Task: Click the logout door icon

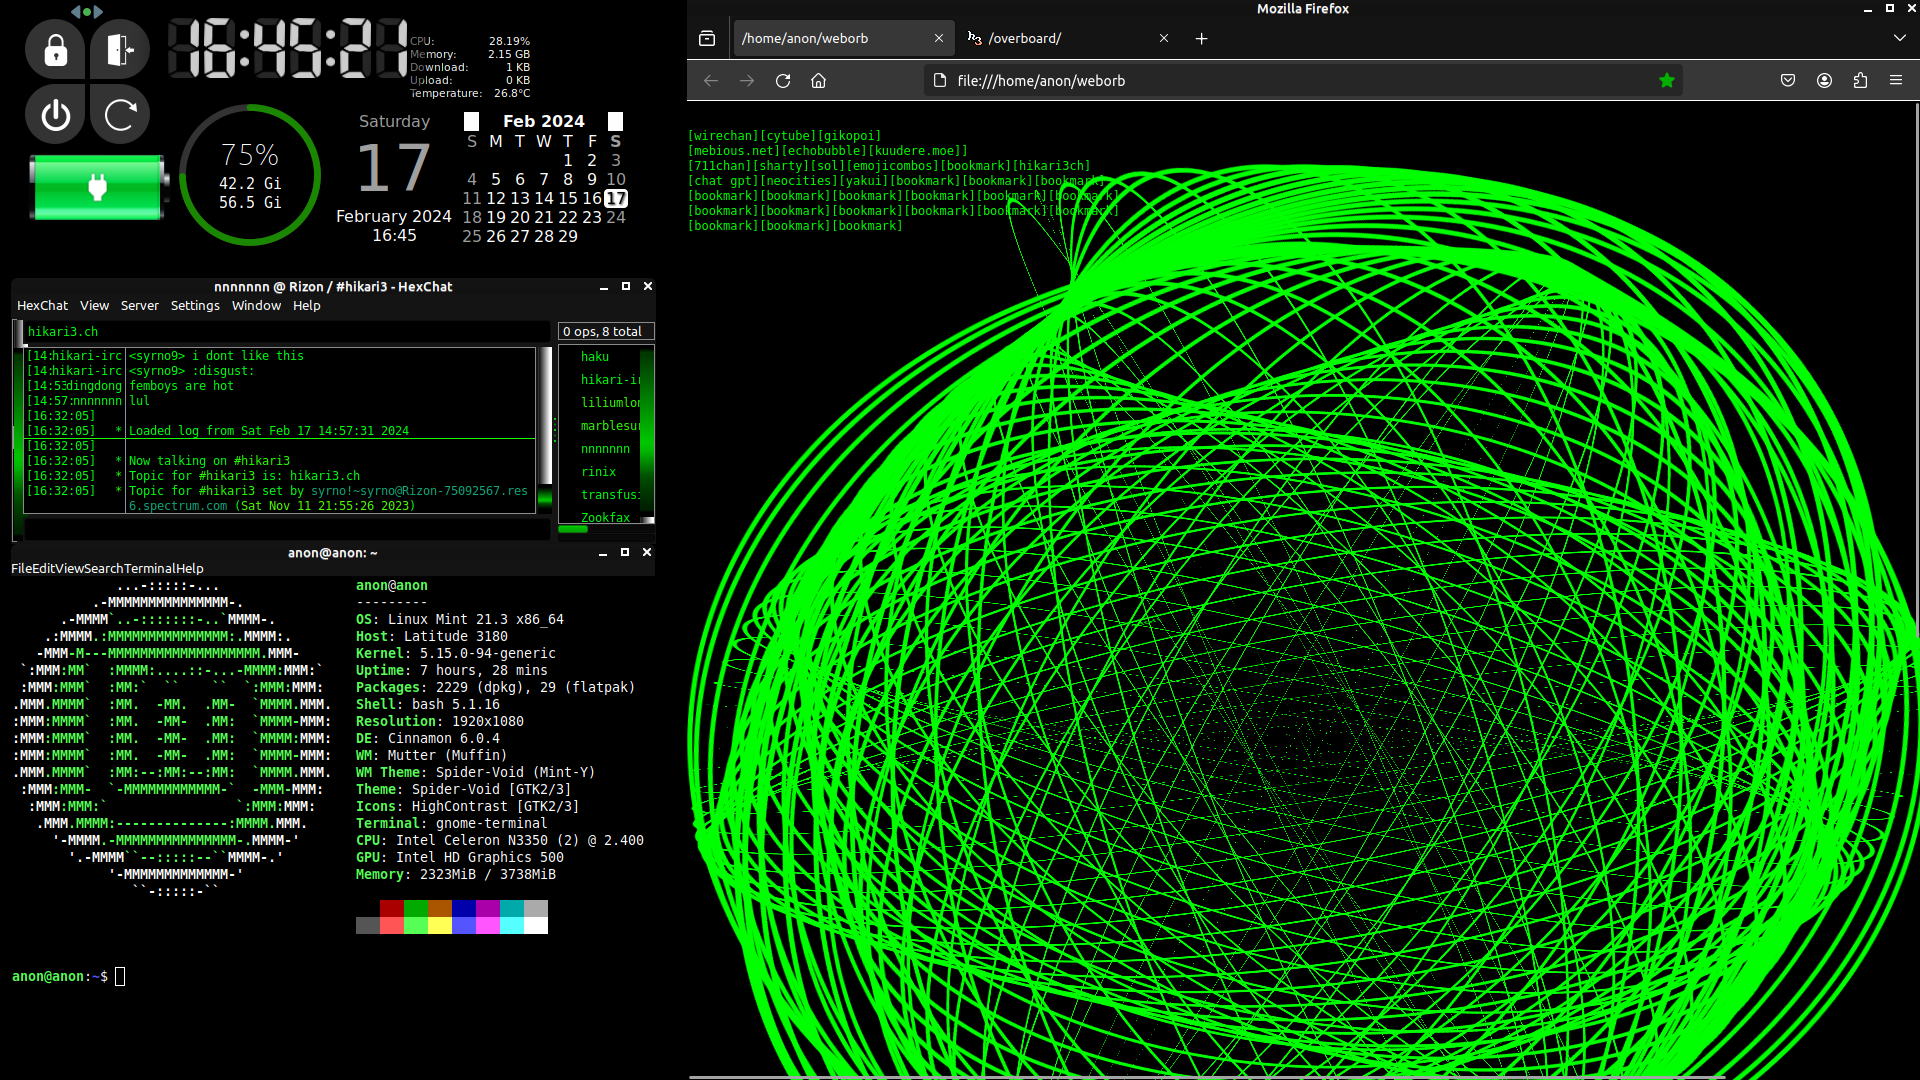Action: (x=119, y=50)
